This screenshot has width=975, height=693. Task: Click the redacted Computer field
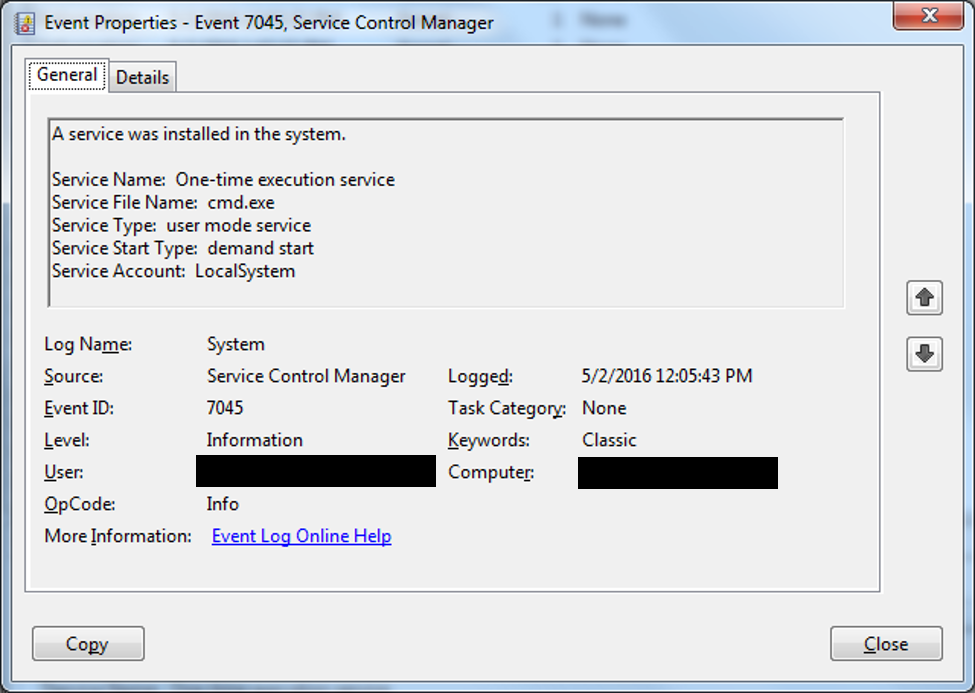coord(677,472)
